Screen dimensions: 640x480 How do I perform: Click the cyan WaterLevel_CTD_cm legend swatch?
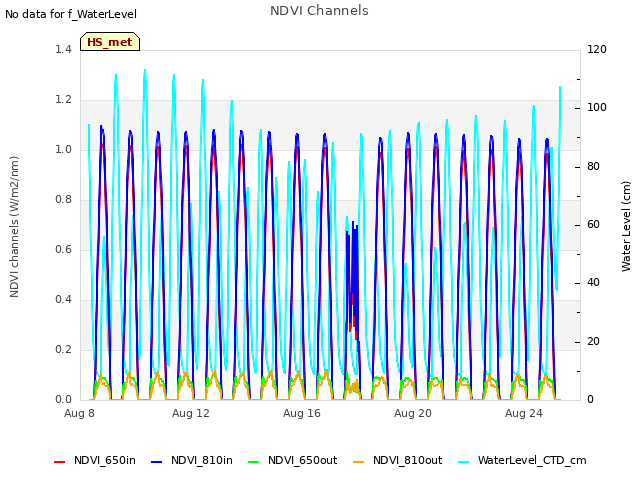pos(464,462)
